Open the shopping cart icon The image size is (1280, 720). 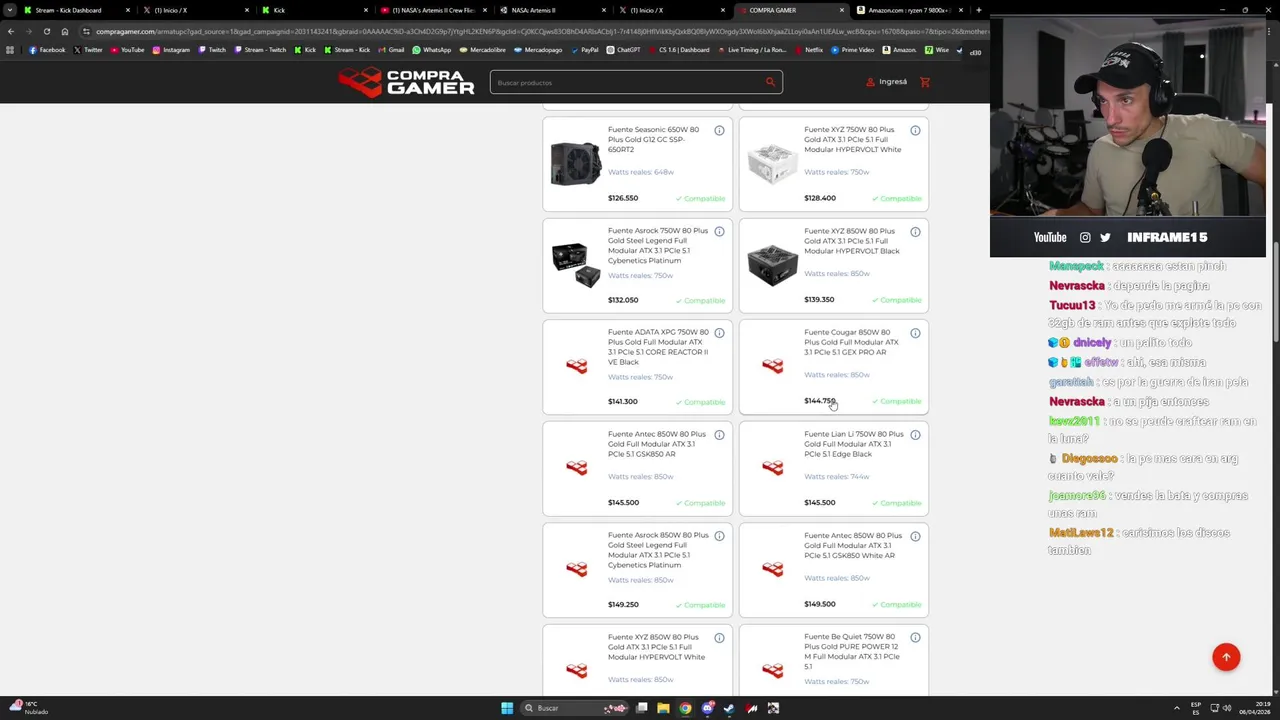(925, 82)
